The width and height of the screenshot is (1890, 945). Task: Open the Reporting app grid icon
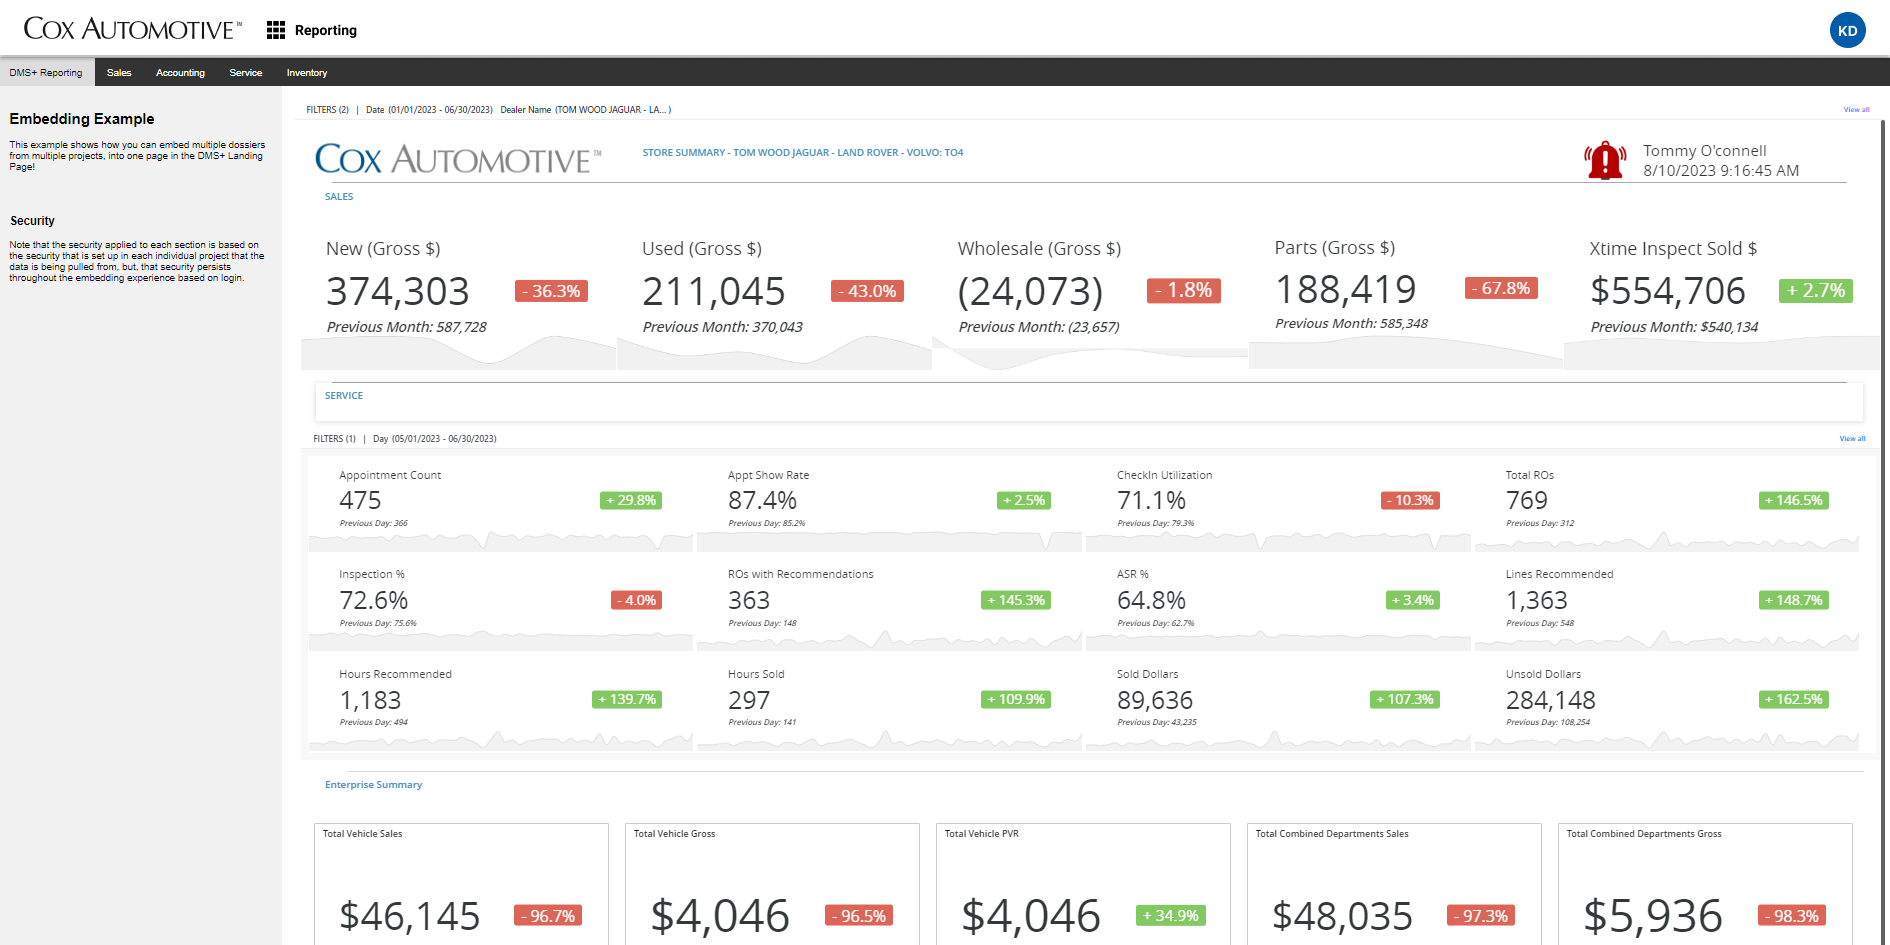point(276,30)
